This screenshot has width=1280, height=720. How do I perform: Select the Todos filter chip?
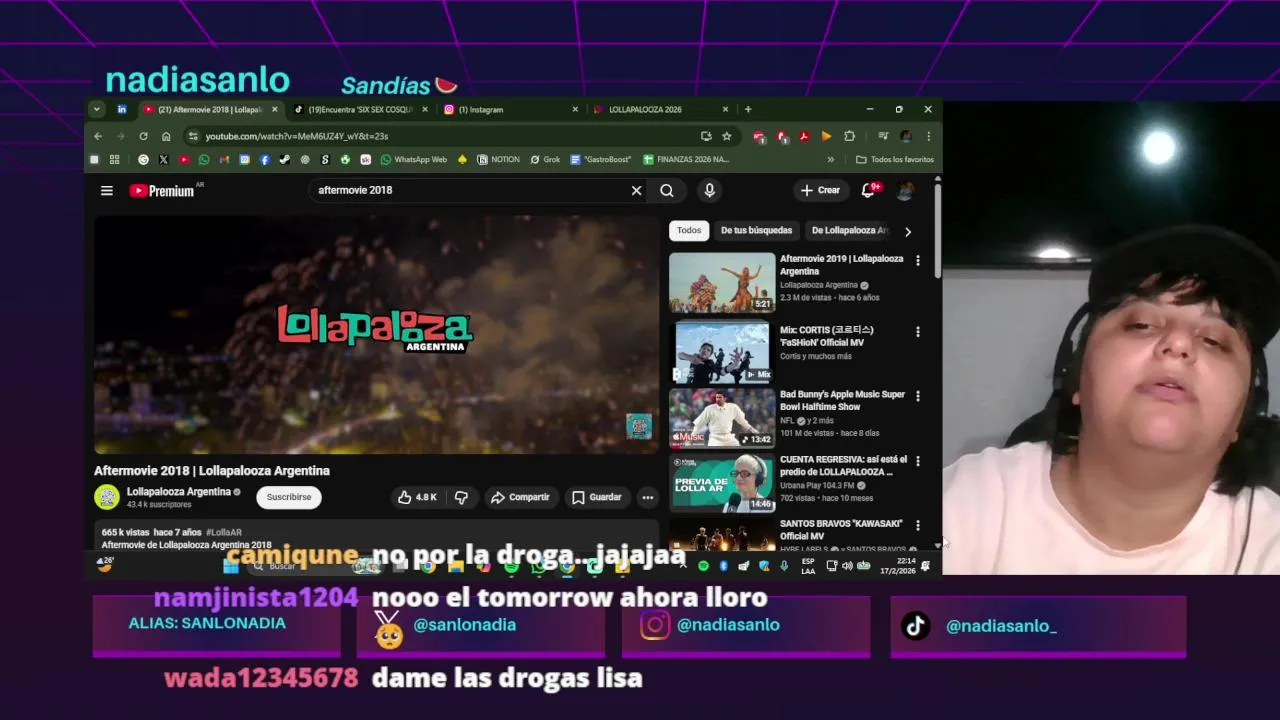tap(689, 231)
